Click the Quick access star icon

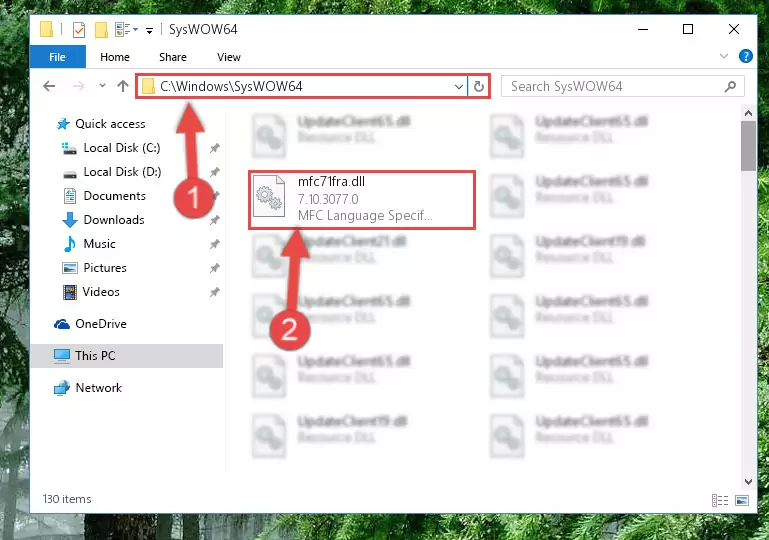pyautogui.click(x=63, y=124)
